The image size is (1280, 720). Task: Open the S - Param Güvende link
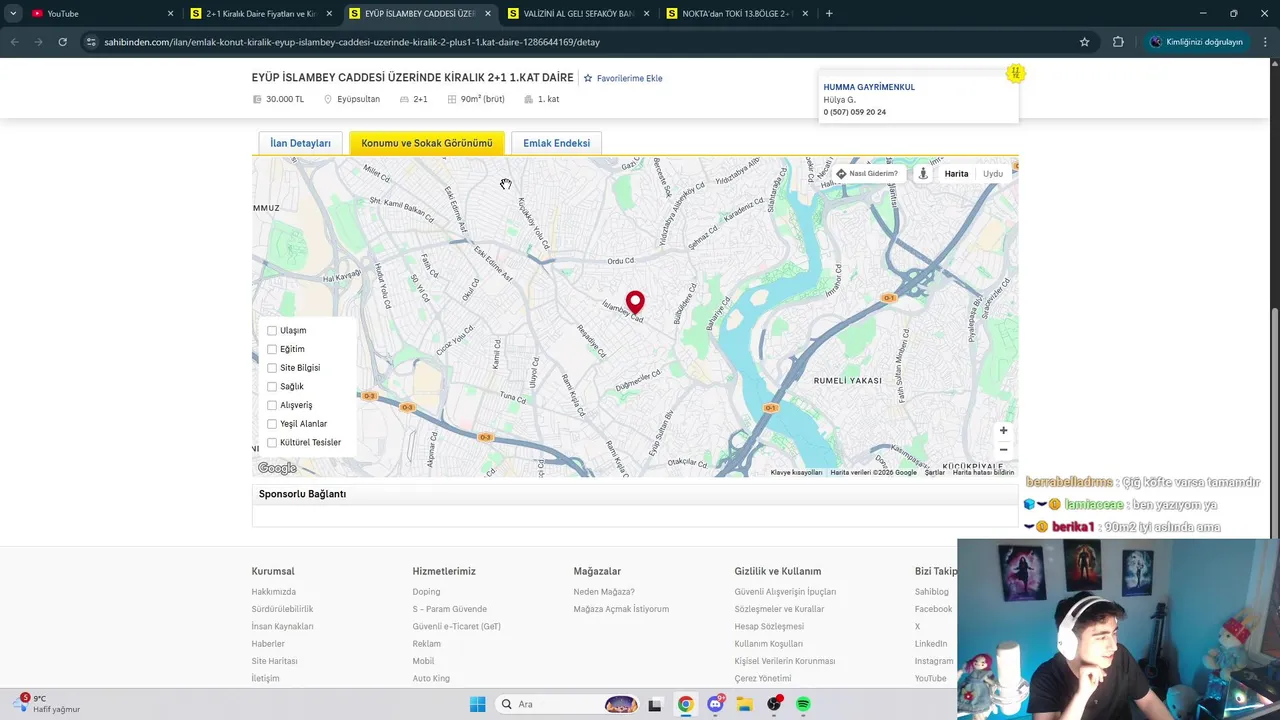click(x=449, y=609)
